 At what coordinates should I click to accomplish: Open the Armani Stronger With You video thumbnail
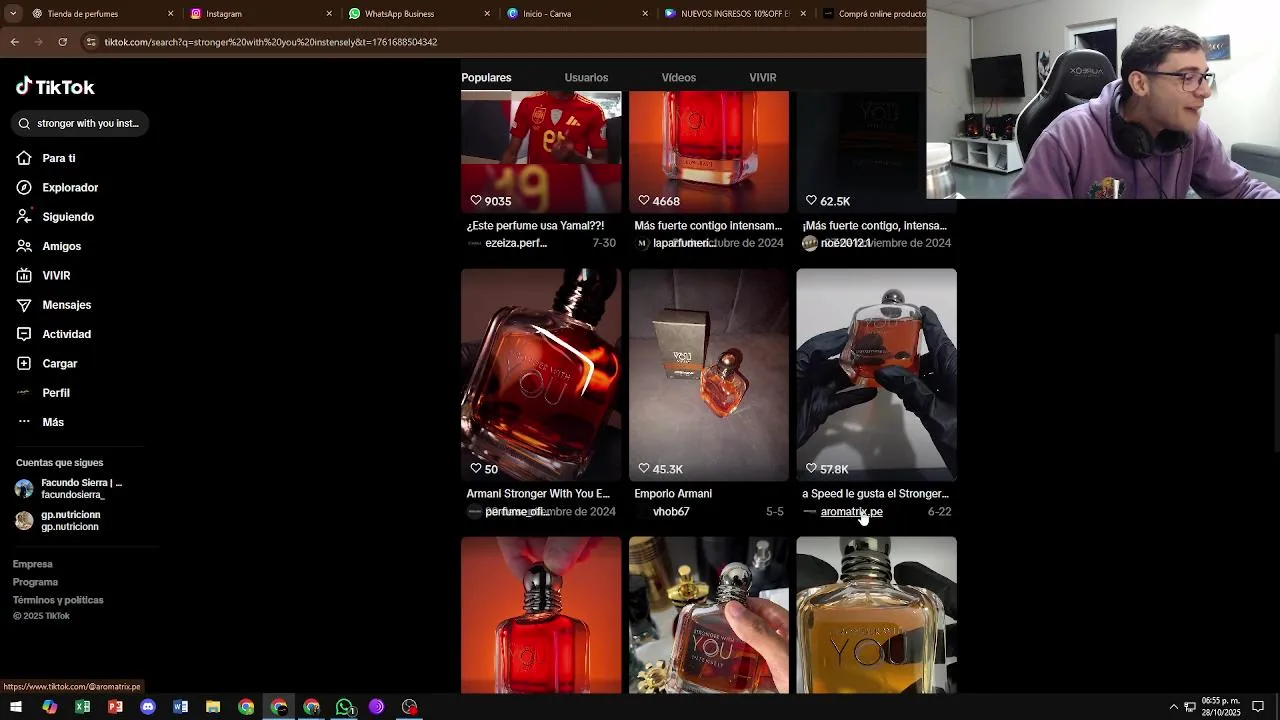(541, 374)
